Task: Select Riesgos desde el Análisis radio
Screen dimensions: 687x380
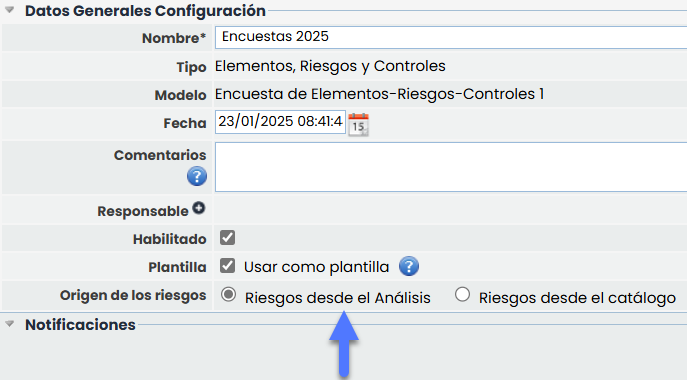Action: 228,295
